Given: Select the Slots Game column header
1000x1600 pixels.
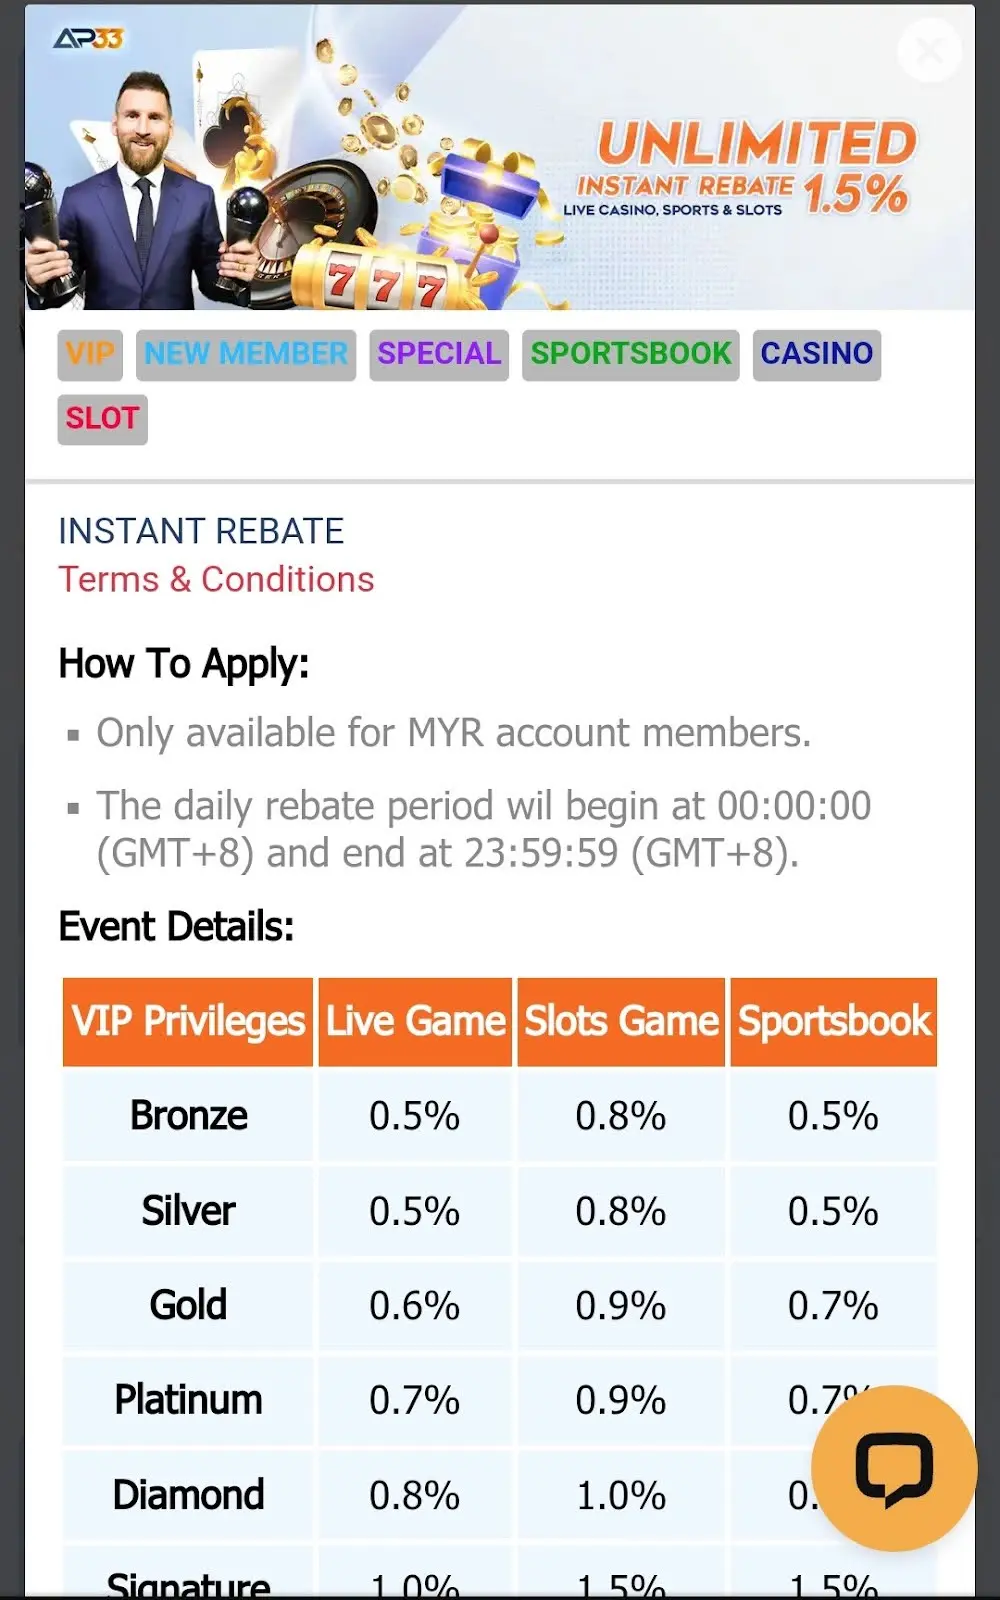Looking at the screenshot, I should pyautogui.click(x=621, y=1022).
